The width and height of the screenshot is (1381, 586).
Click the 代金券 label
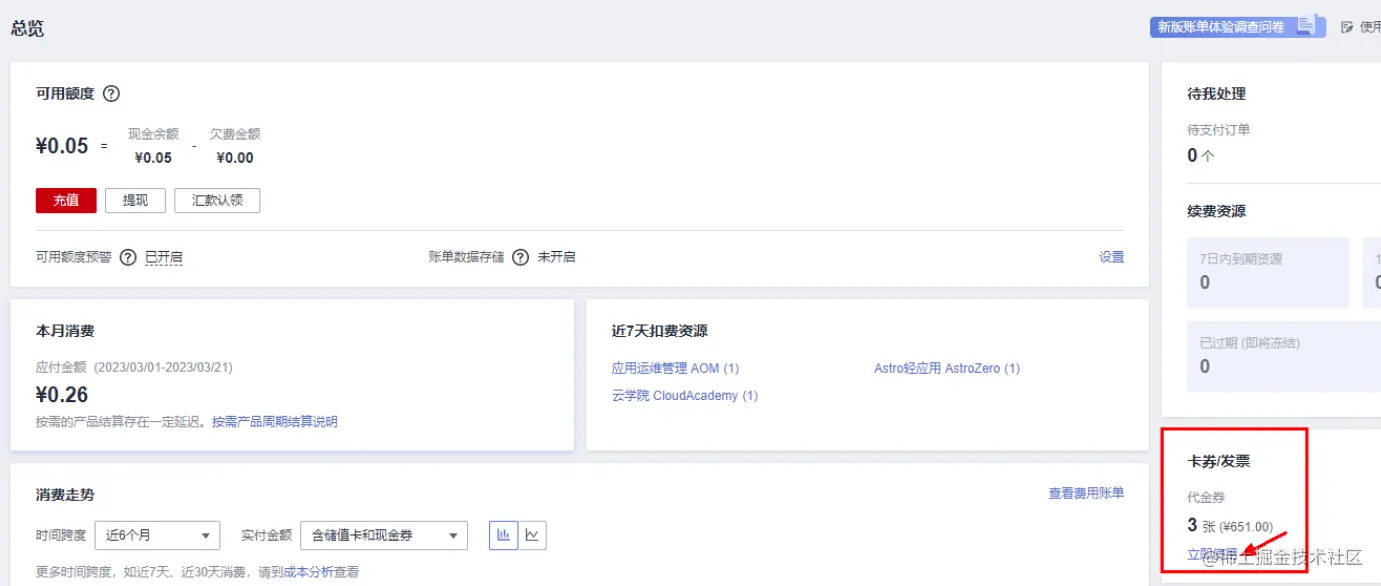pyautogui.click(x=1206, y=497)
